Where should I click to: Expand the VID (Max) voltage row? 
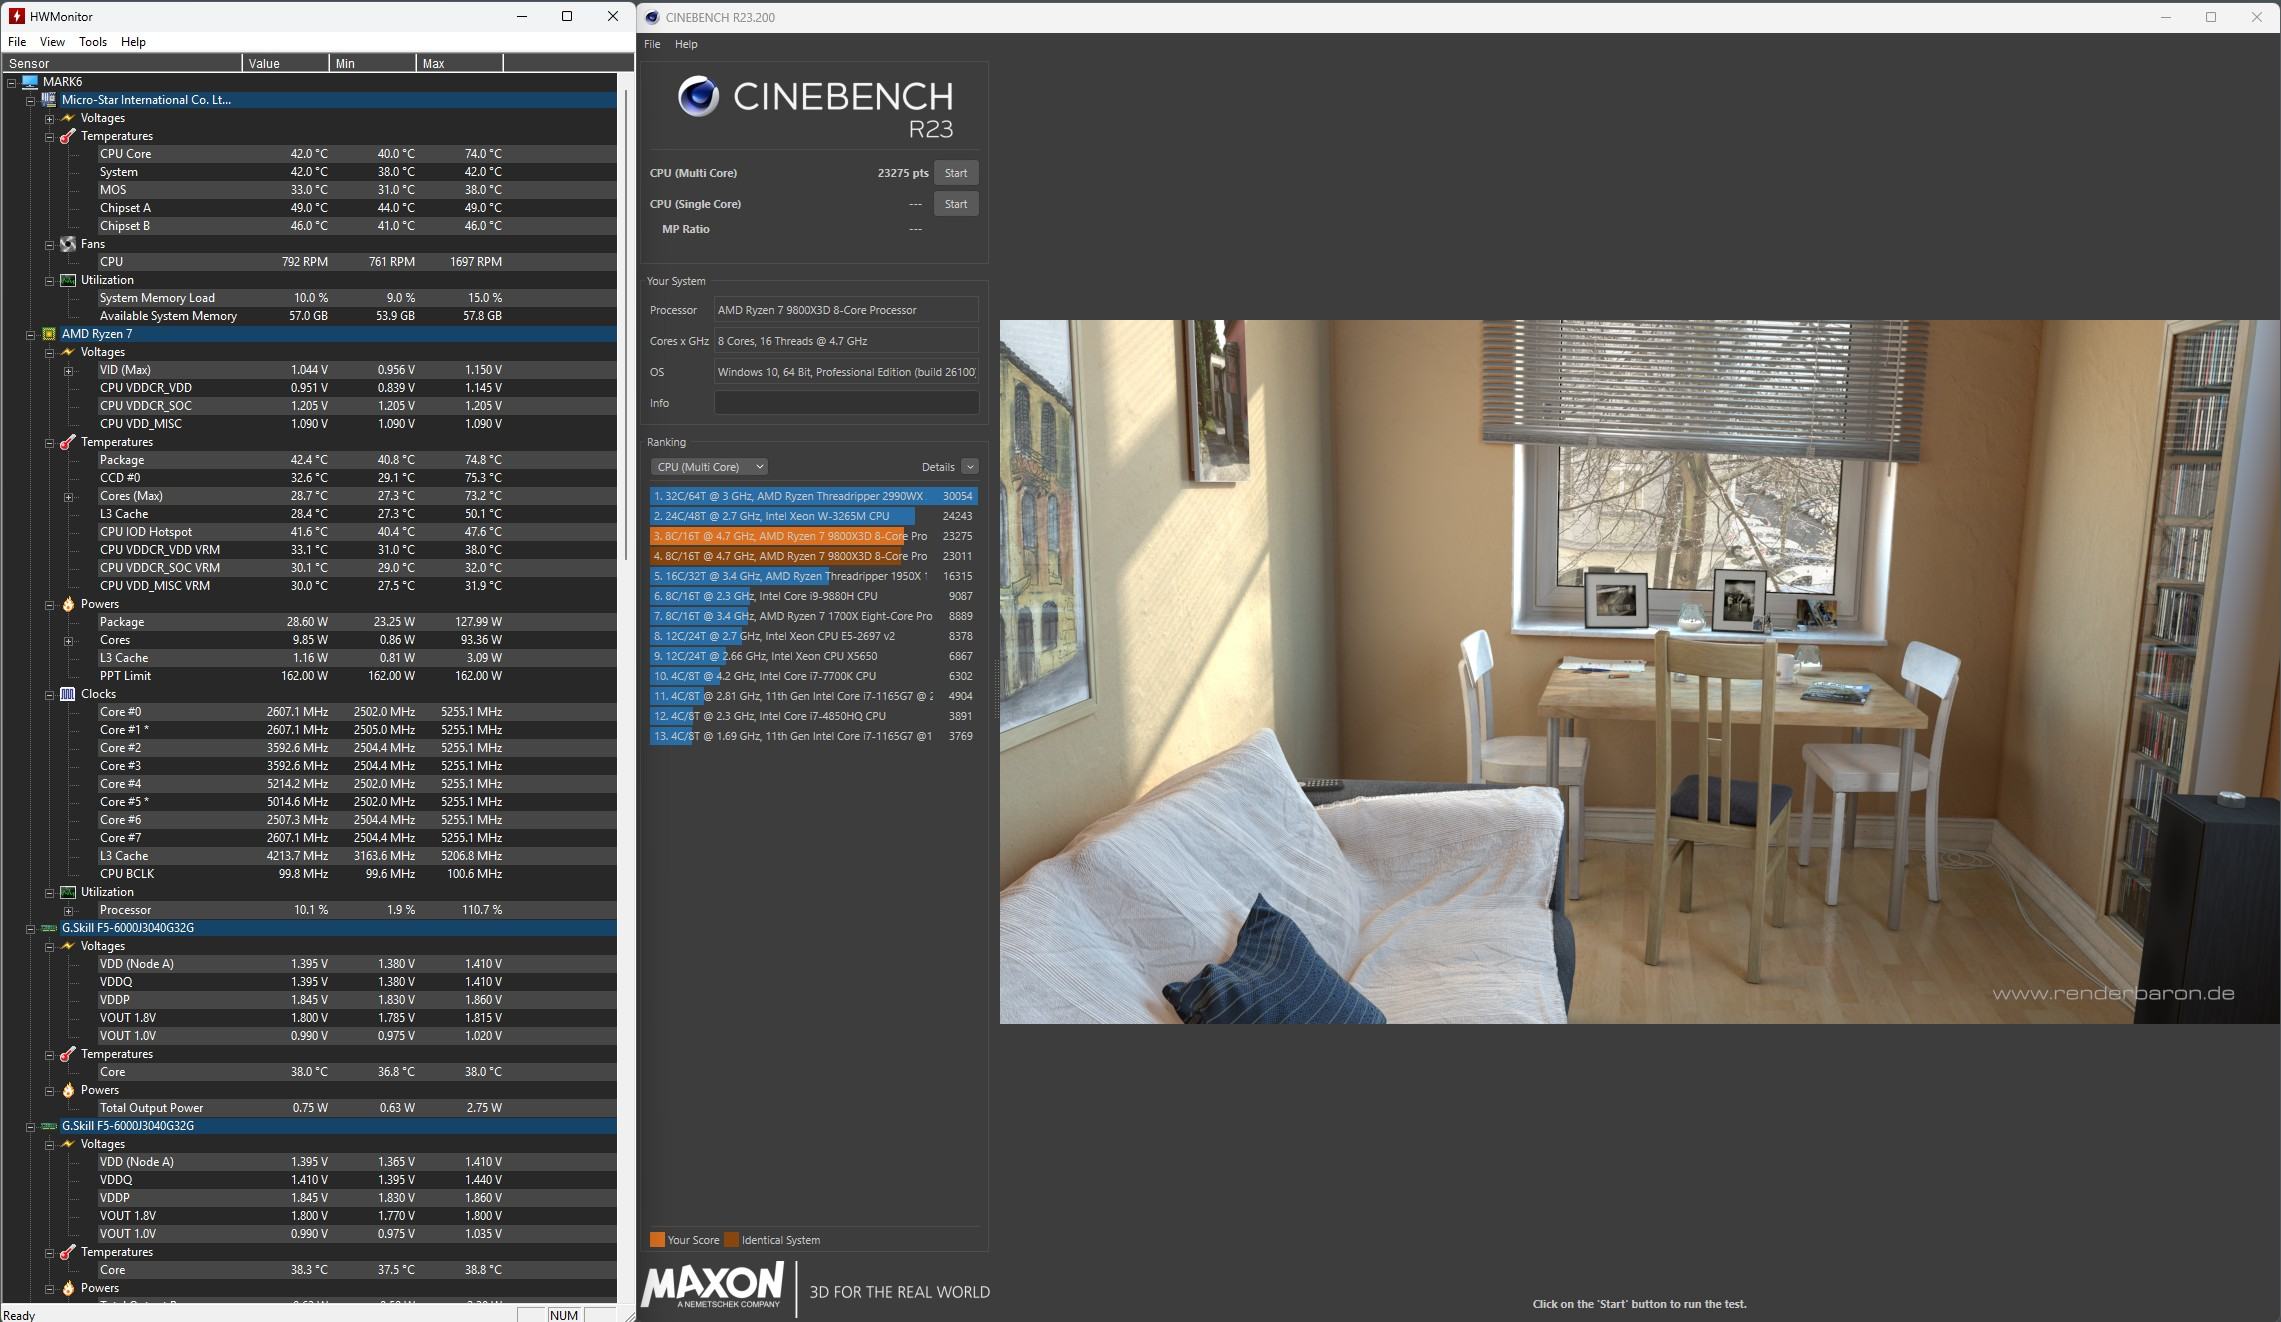(68, 370)
